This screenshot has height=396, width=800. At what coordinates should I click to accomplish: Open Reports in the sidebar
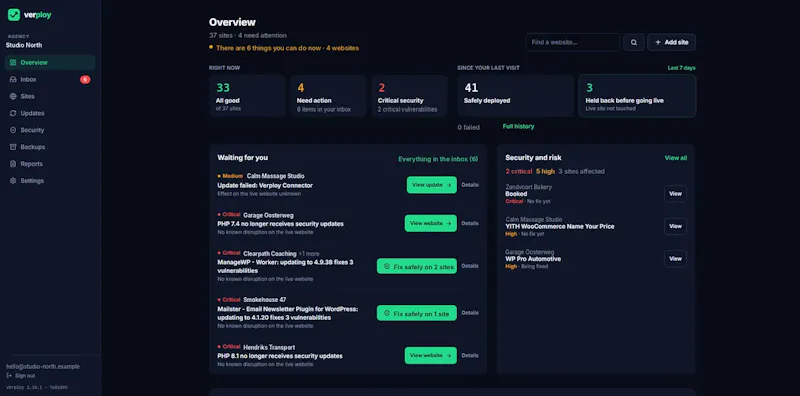pos(50,164)
